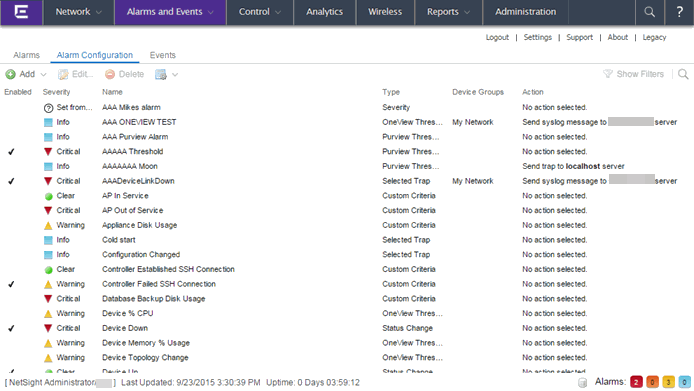The image size is (694, 391).
Task: Click 'Send trap to localhost server' action
Action: pos(573,166)
